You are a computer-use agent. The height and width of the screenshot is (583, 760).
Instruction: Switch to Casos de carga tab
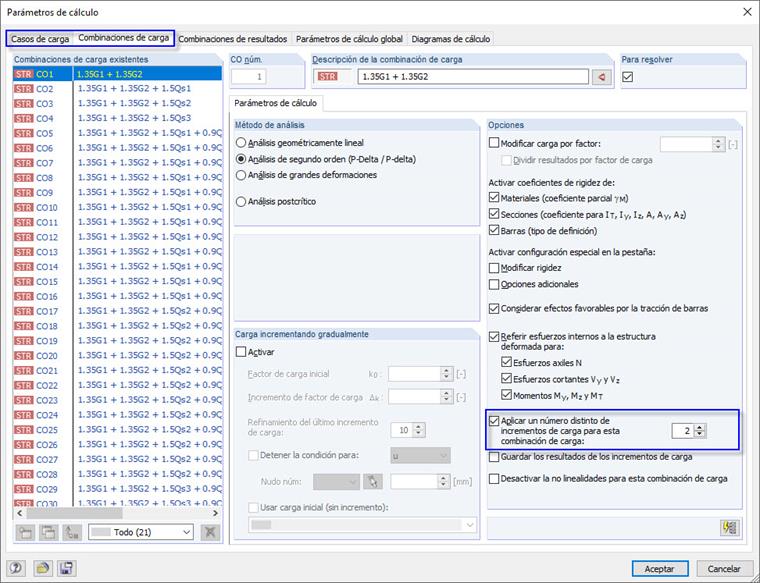(x=40, y=39)
